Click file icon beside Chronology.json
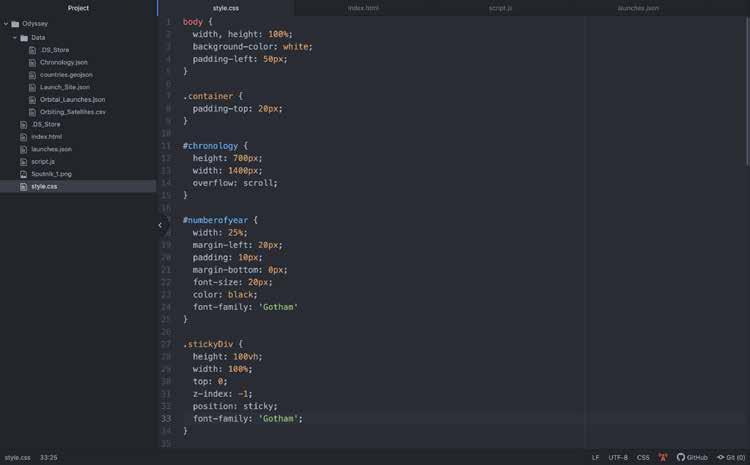The image size is (750, 465). (32, 63)
